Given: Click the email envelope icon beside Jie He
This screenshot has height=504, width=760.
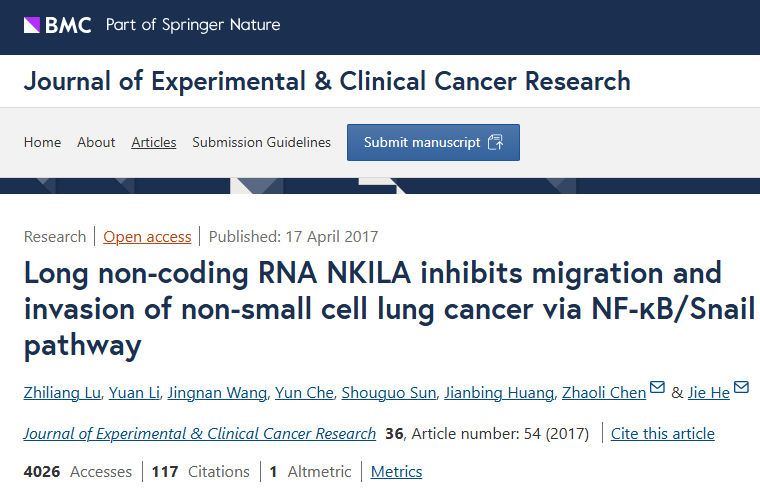Looking at the screenshot, I should 741,387.
